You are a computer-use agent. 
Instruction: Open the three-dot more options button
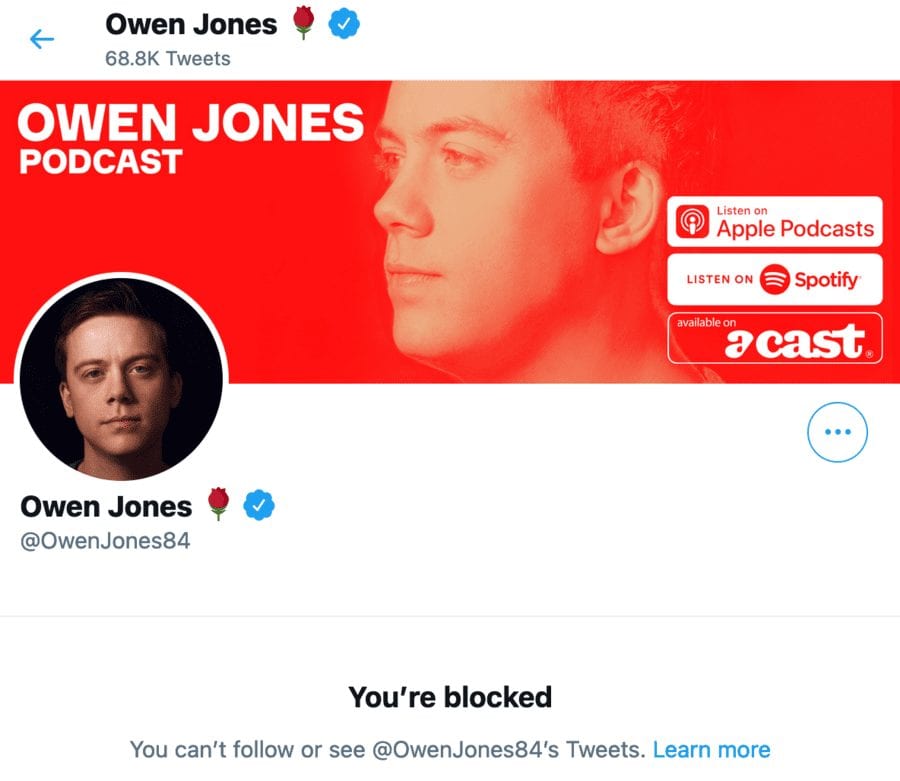[837, 432]
